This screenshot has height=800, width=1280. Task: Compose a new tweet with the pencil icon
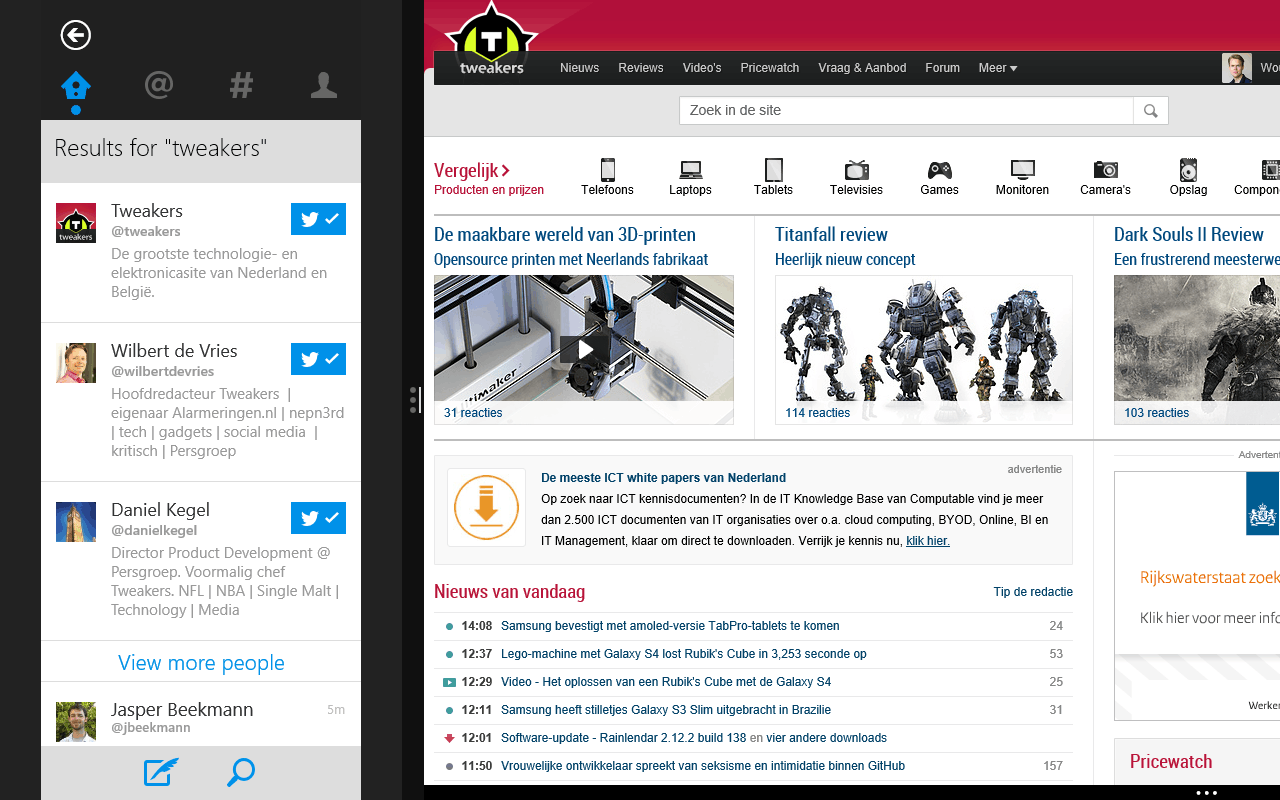(160, 772)
